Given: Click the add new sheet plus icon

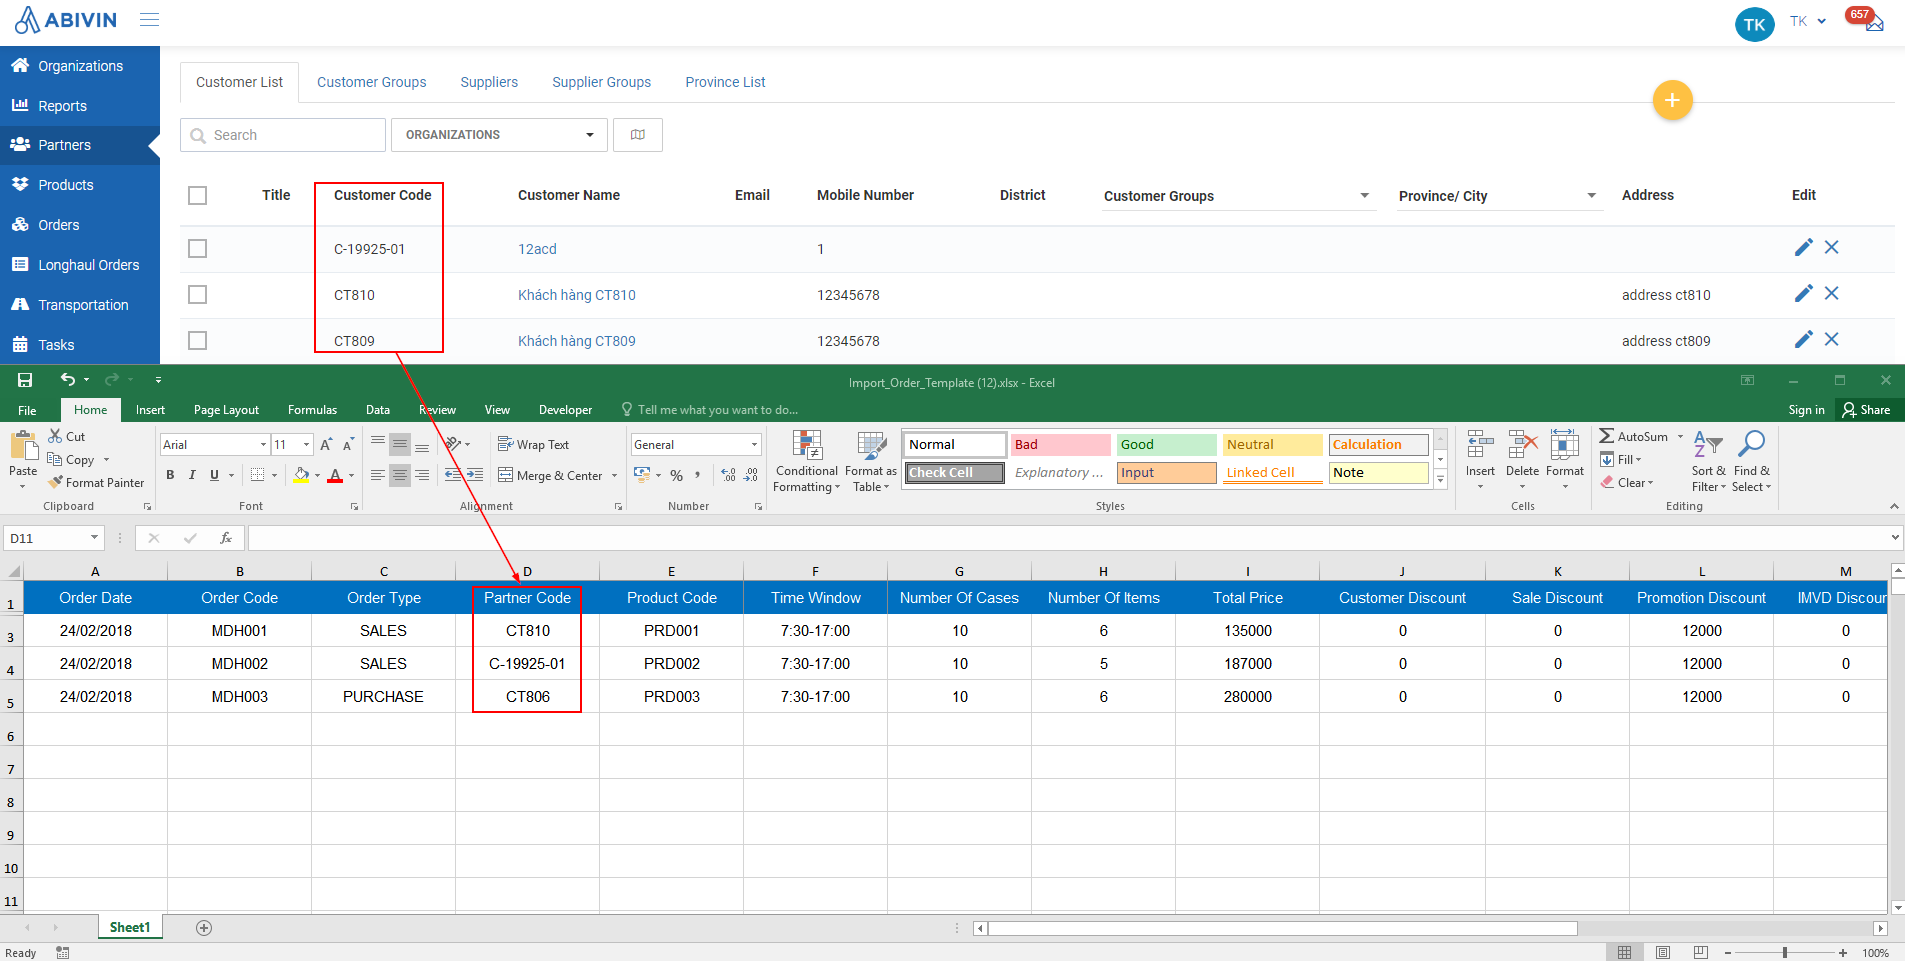Looking at the screenshot, I should (x=204, y=928).
